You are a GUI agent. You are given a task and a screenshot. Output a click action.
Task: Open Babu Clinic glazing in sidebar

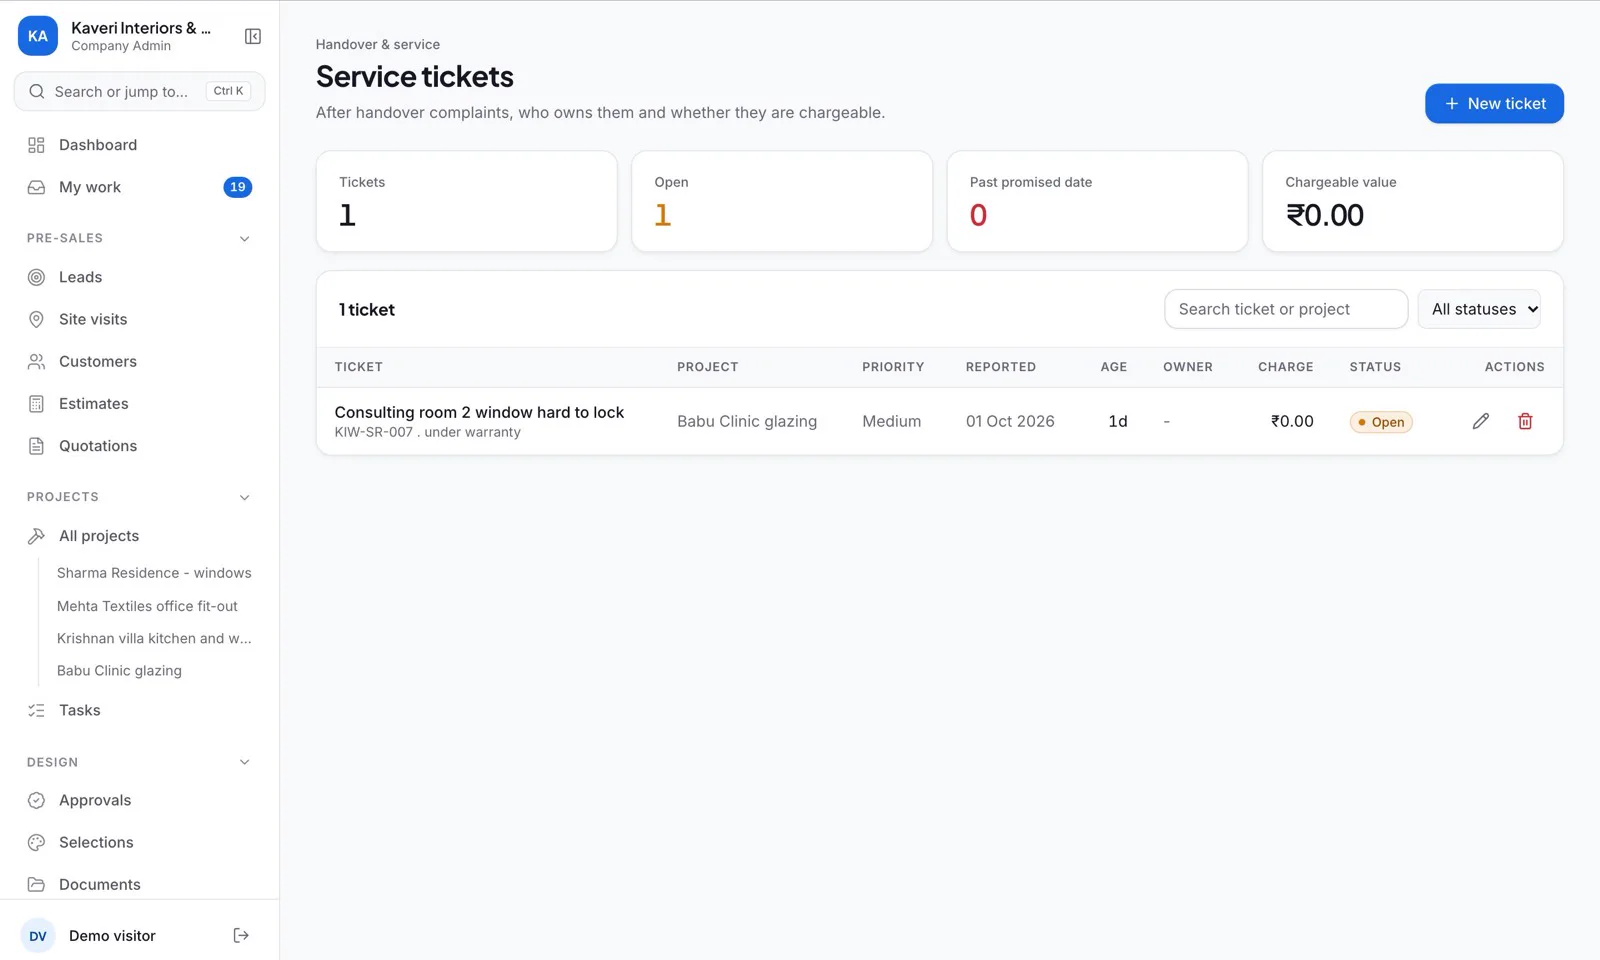tap(119, 671)
